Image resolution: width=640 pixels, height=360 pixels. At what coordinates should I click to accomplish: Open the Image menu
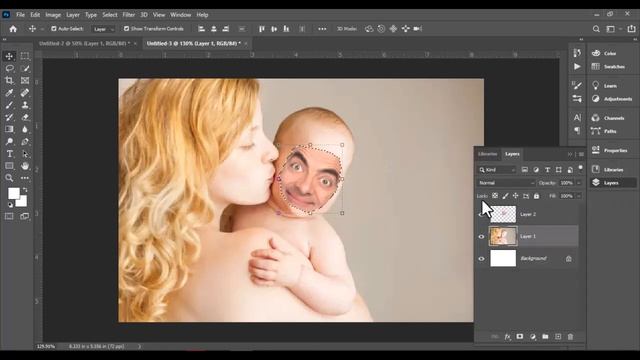tap(53, 15)
